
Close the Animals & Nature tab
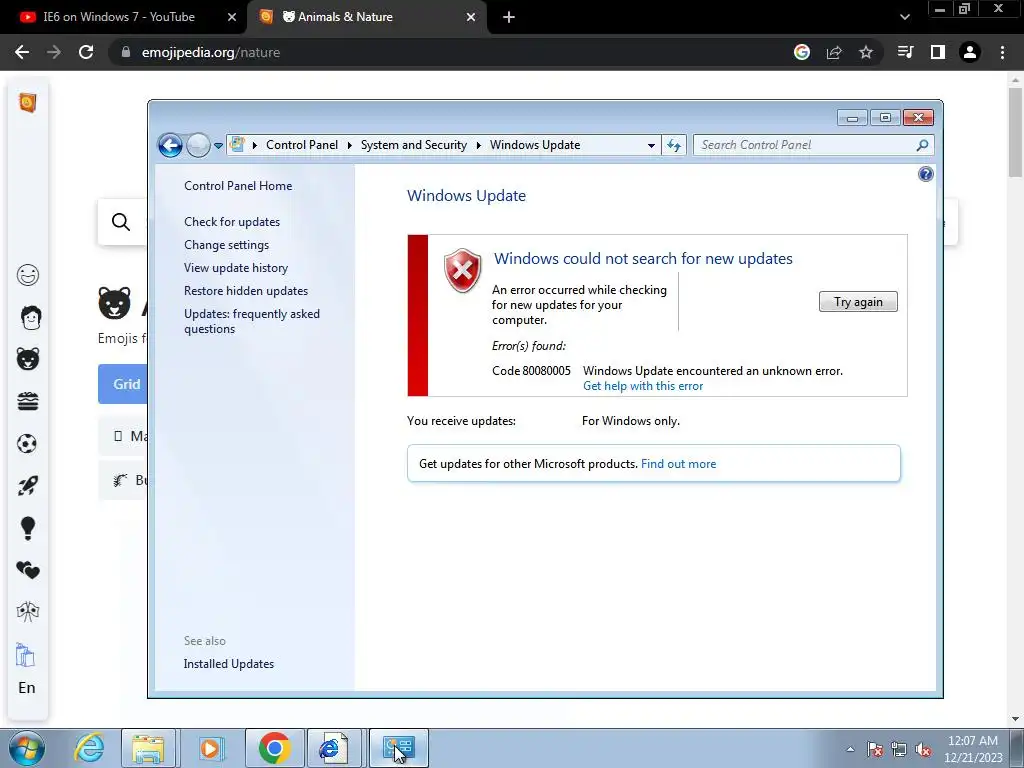coord(471,17)
